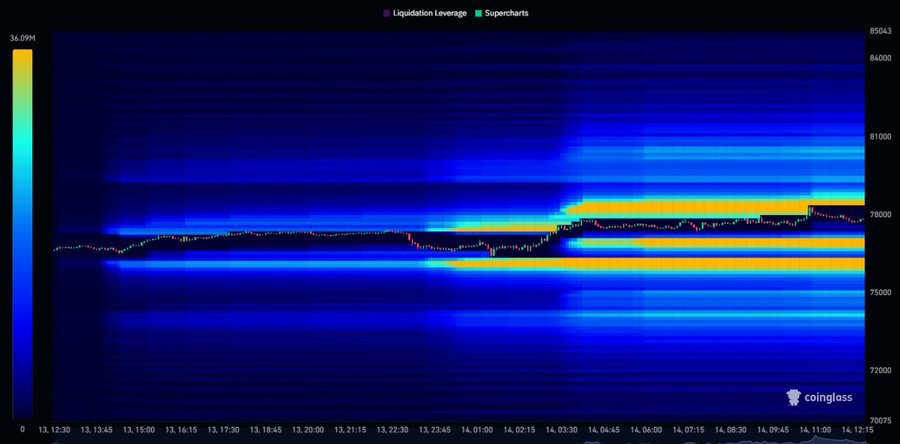
Task: Click the 14, 12:15 time label
Action: tap(857, 430)
